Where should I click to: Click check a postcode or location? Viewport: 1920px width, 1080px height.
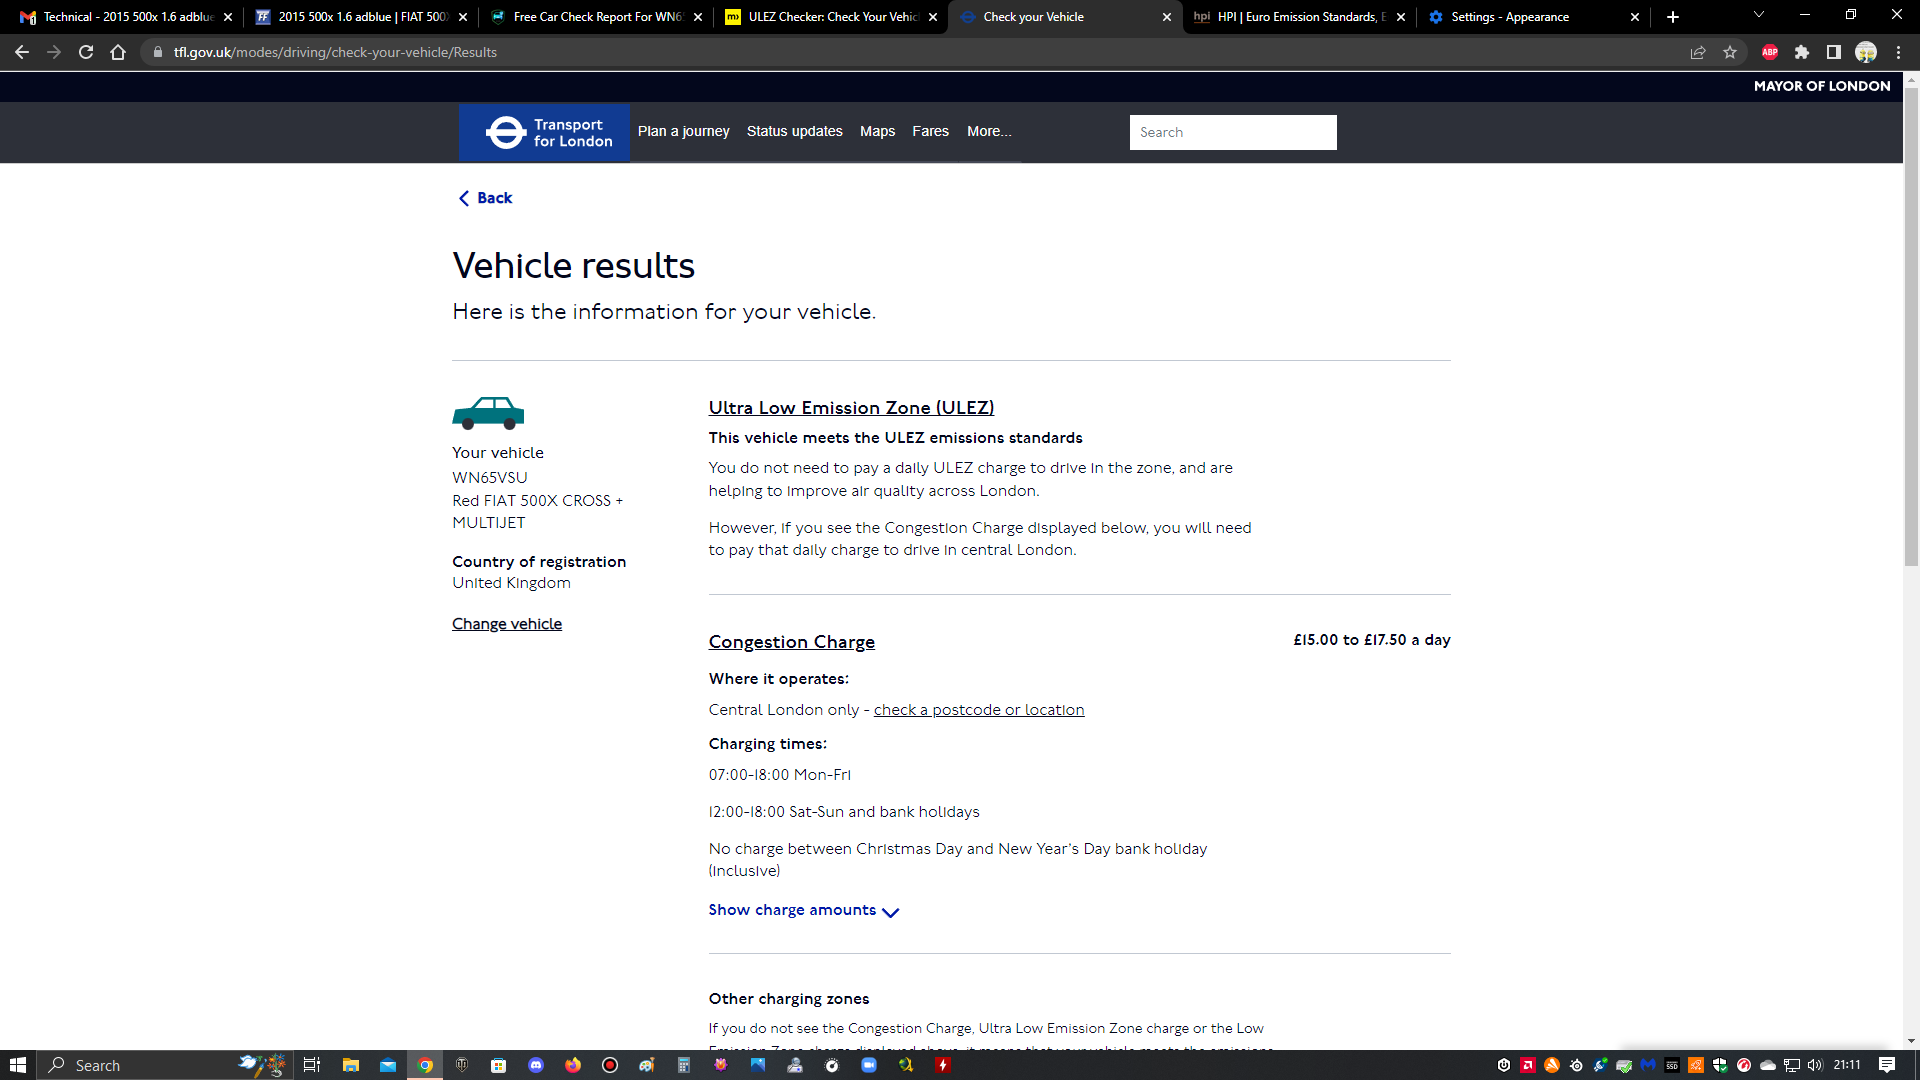coord(979,710)
